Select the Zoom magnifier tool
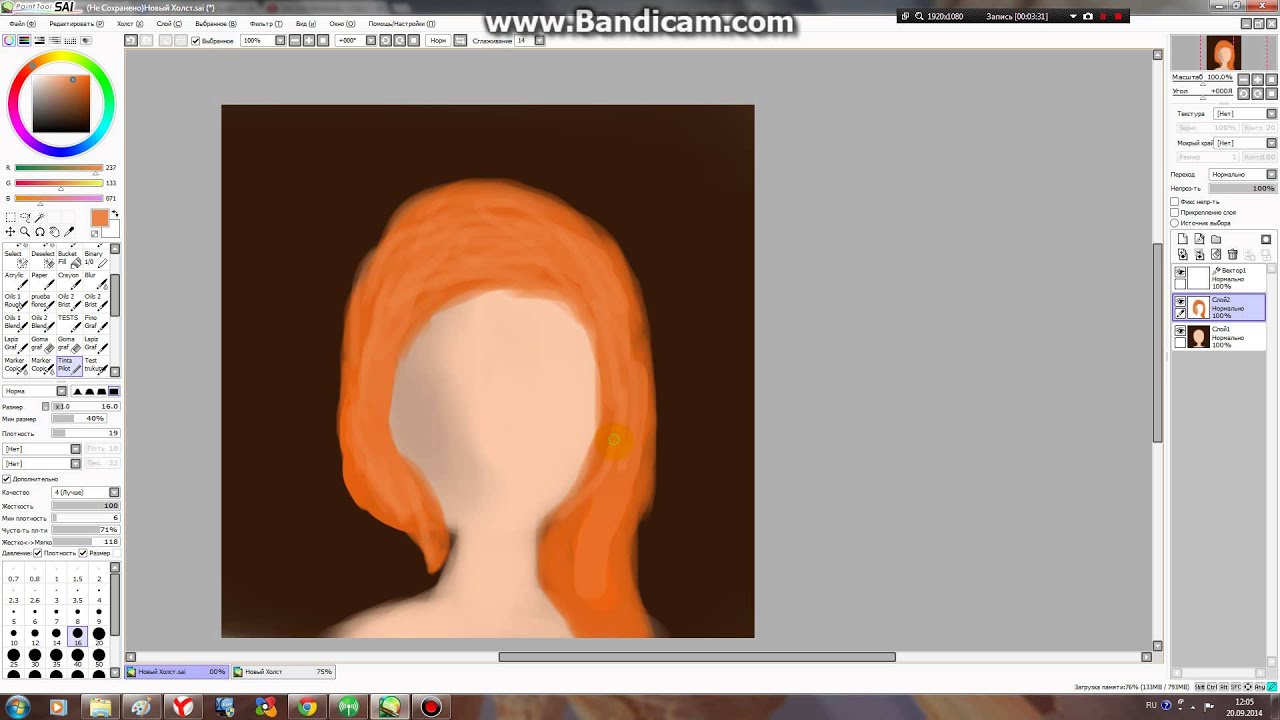This screenshot has height=720, width=1280. click(25, 232)
